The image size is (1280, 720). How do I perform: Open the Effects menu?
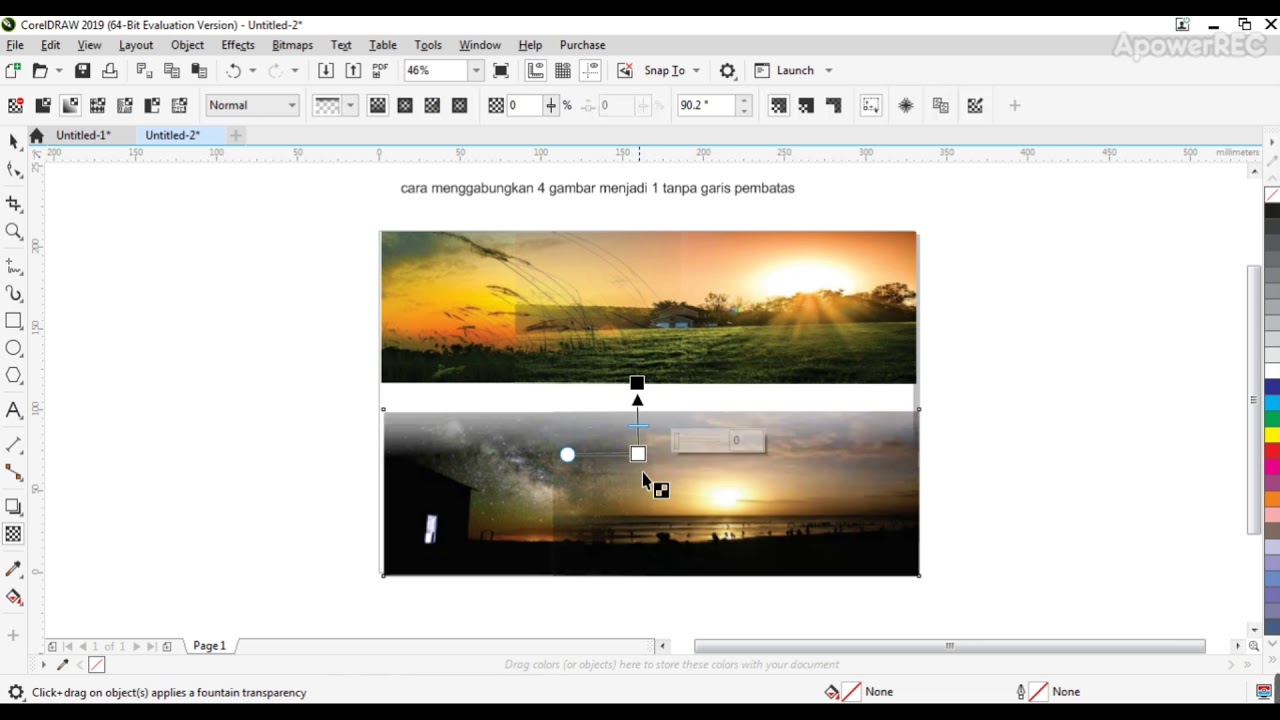pyautogui.click(x=238, y=45)
